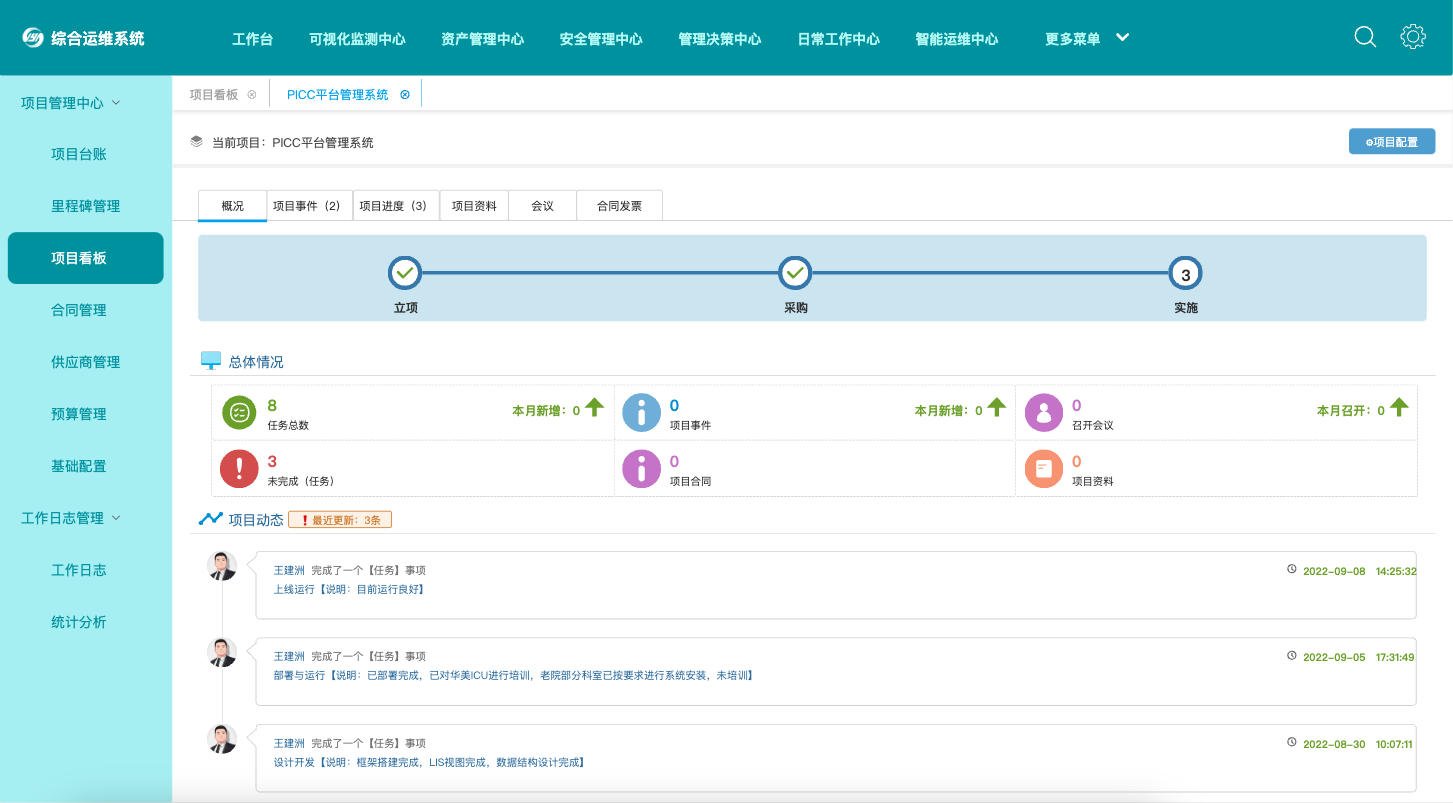Click the 部署与运行 activity description
Viewport: 1453px width, 803px height.
point(513,675)
